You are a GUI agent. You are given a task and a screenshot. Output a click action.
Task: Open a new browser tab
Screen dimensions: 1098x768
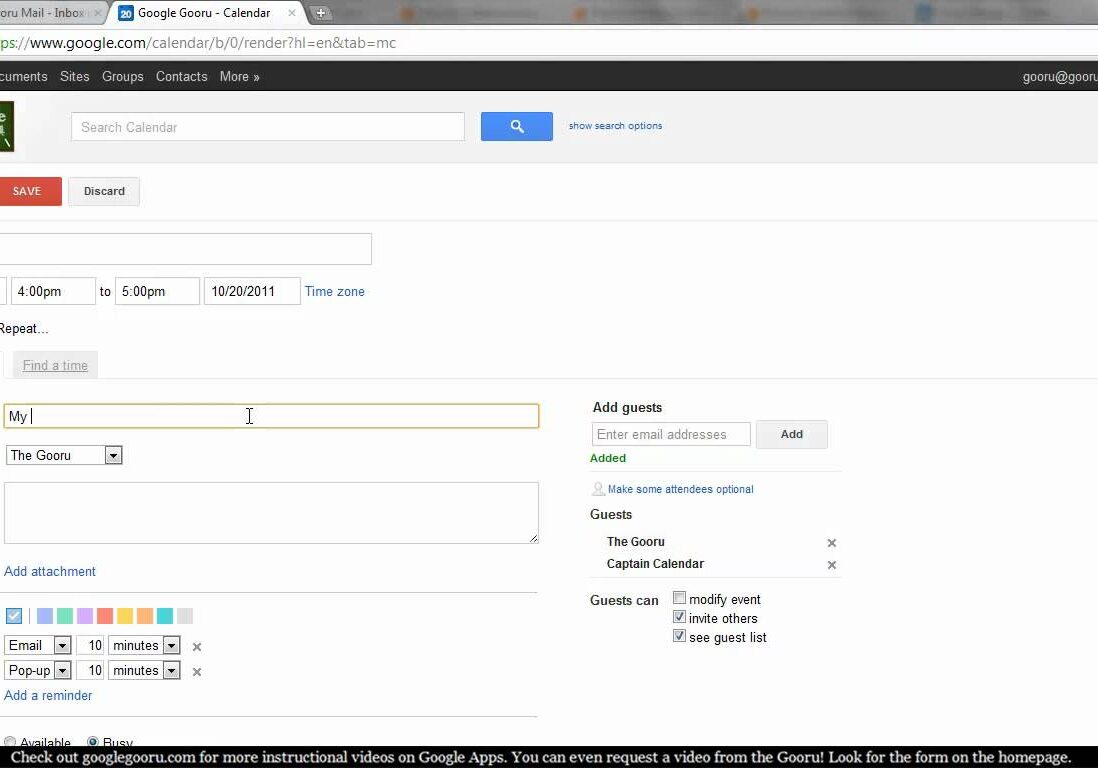321,13
